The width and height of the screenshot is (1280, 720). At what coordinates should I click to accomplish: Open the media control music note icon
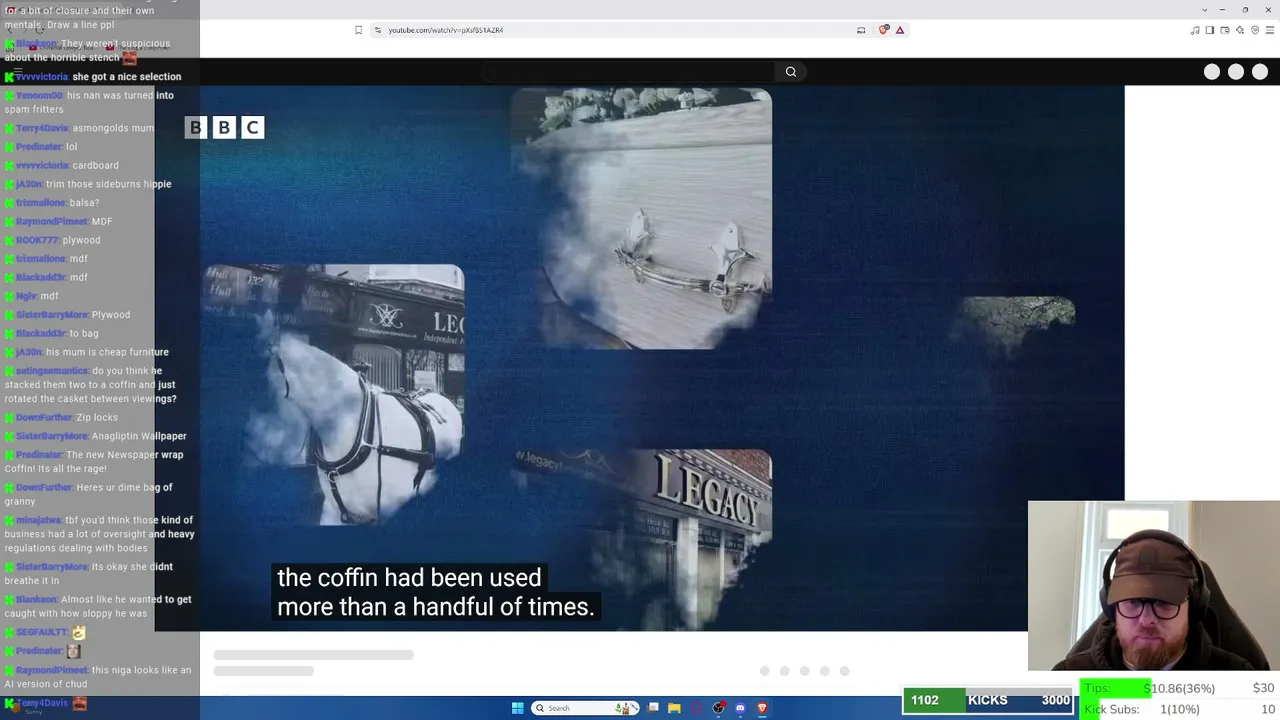[x=1195, y=30]
